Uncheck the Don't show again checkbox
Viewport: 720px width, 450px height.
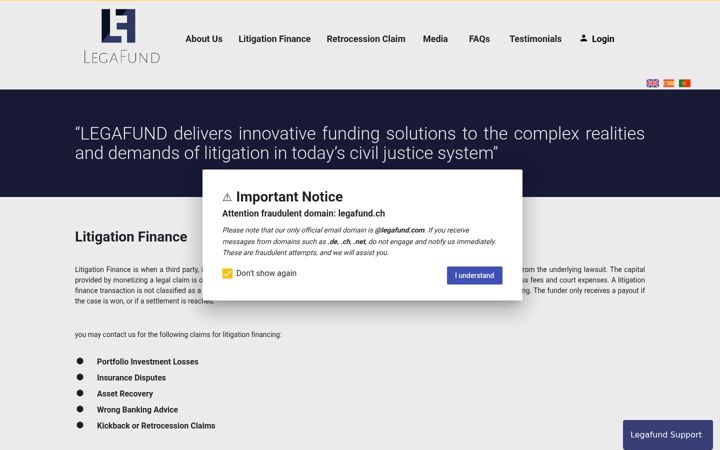coord(227,274)
